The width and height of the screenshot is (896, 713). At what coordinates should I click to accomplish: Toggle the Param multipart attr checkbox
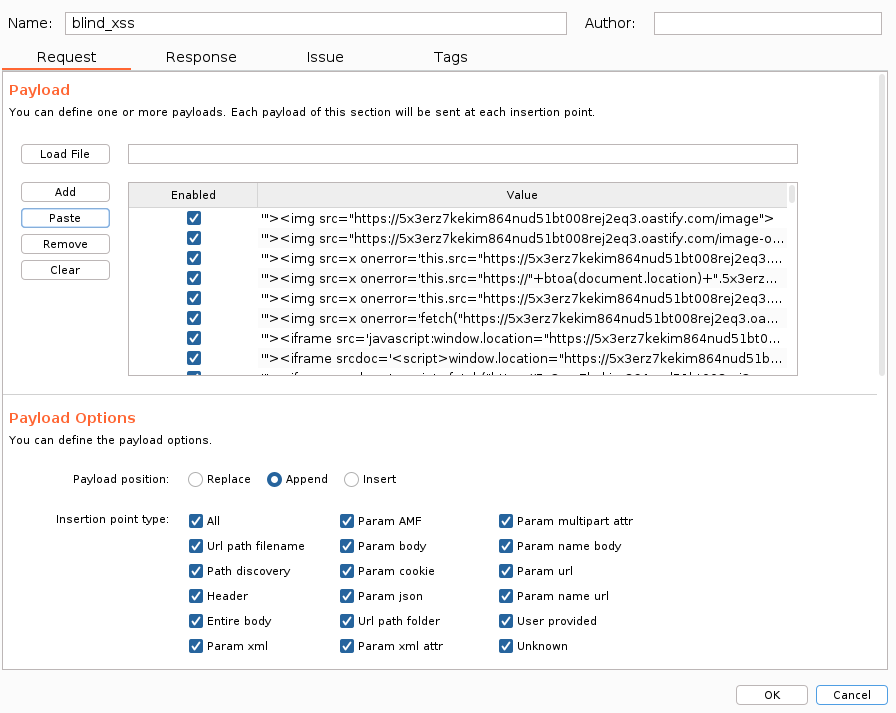(x=506, y=520)
